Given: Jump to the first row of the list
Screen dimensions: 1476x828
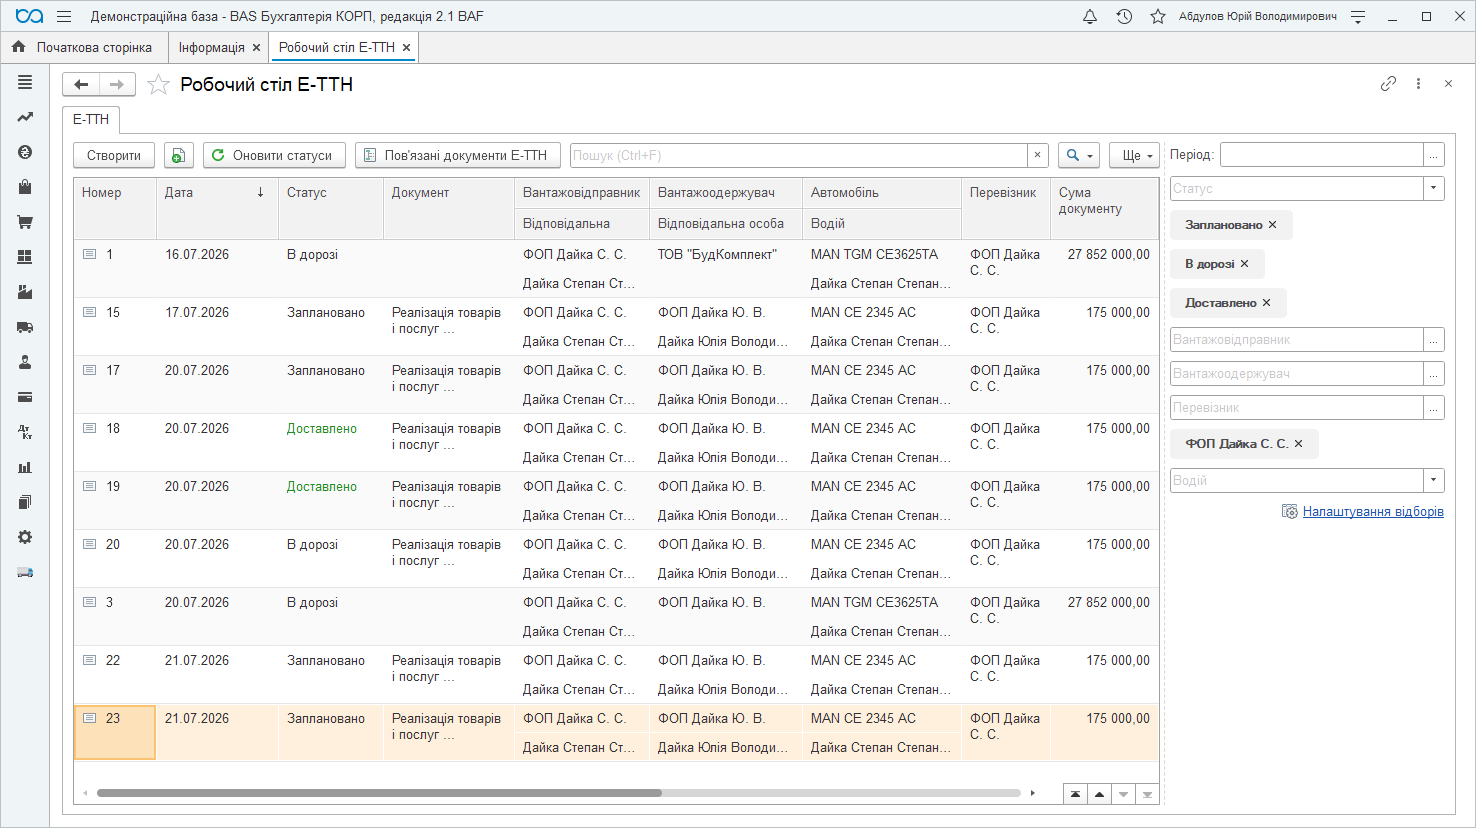Looking at the screenshot, I should 1075,794.
